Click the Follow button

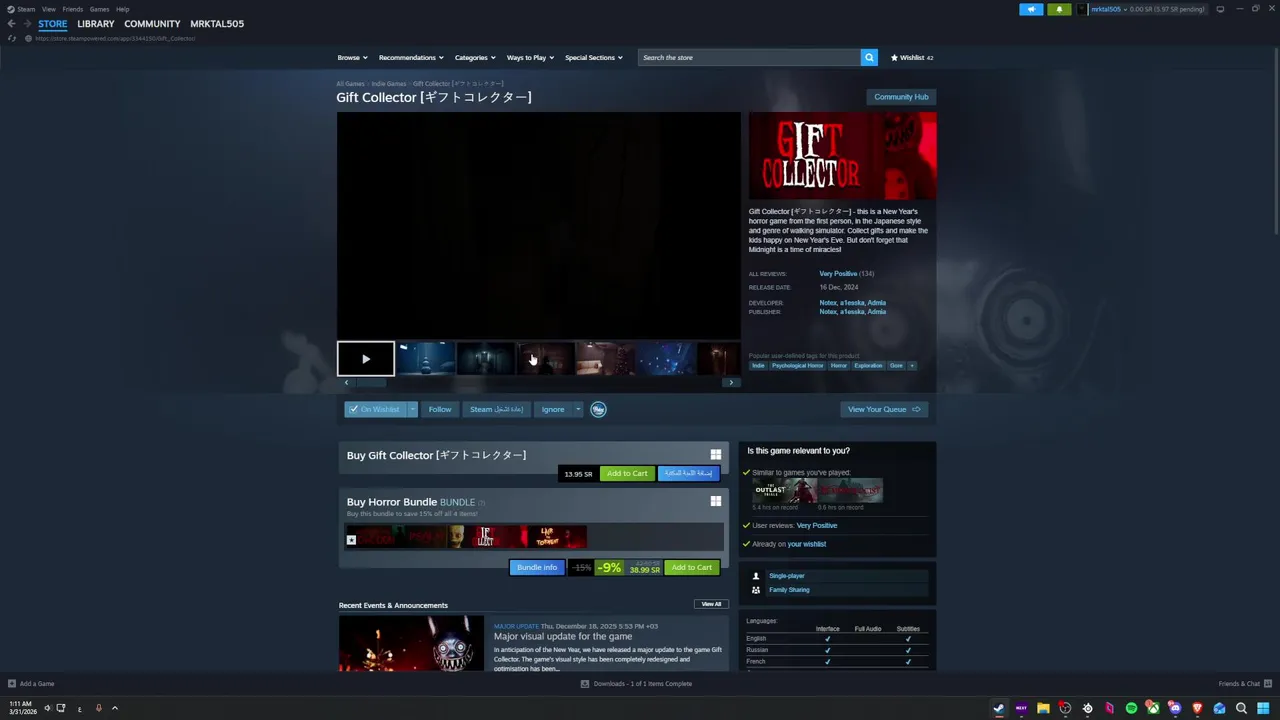pyautogui.click(x=440, y=409)
